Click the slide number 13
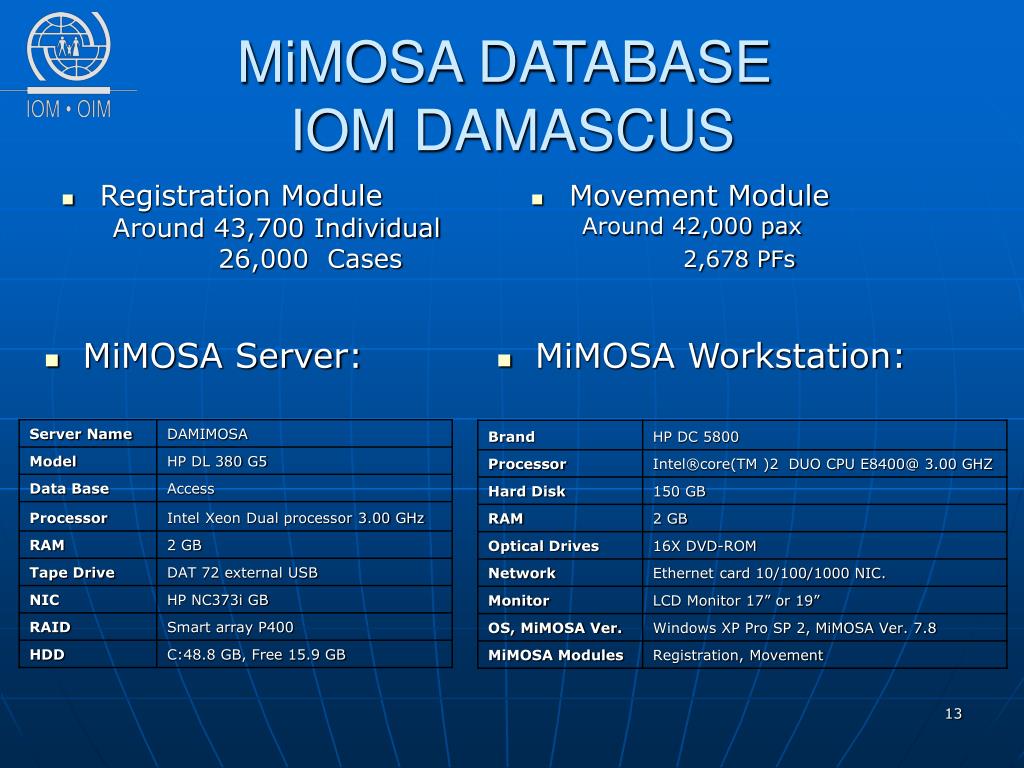This screenshot has width=1024, height=768. coord(953,713)
